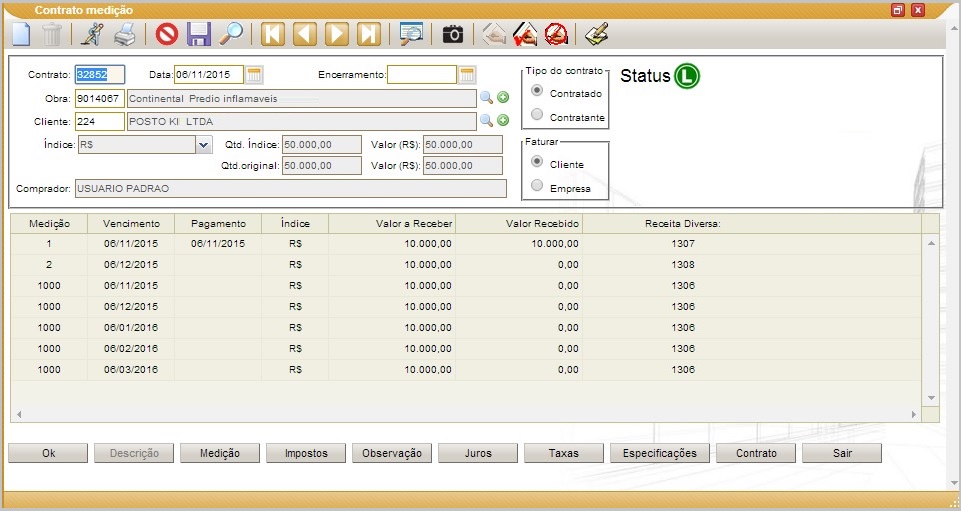Select the row with Receita Diversa 1307
The image size is (961, 511).
click(x=466, y=244)
